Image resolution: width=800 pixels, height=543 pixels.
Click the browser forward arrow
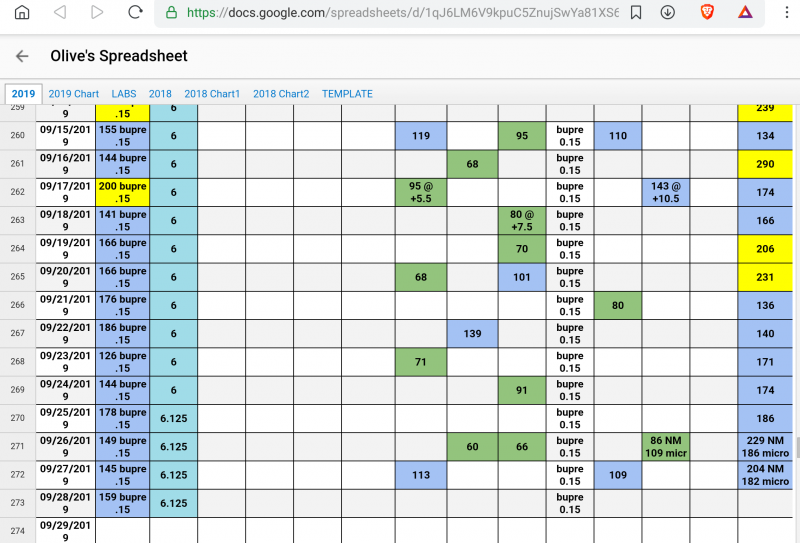coord(97,13)
